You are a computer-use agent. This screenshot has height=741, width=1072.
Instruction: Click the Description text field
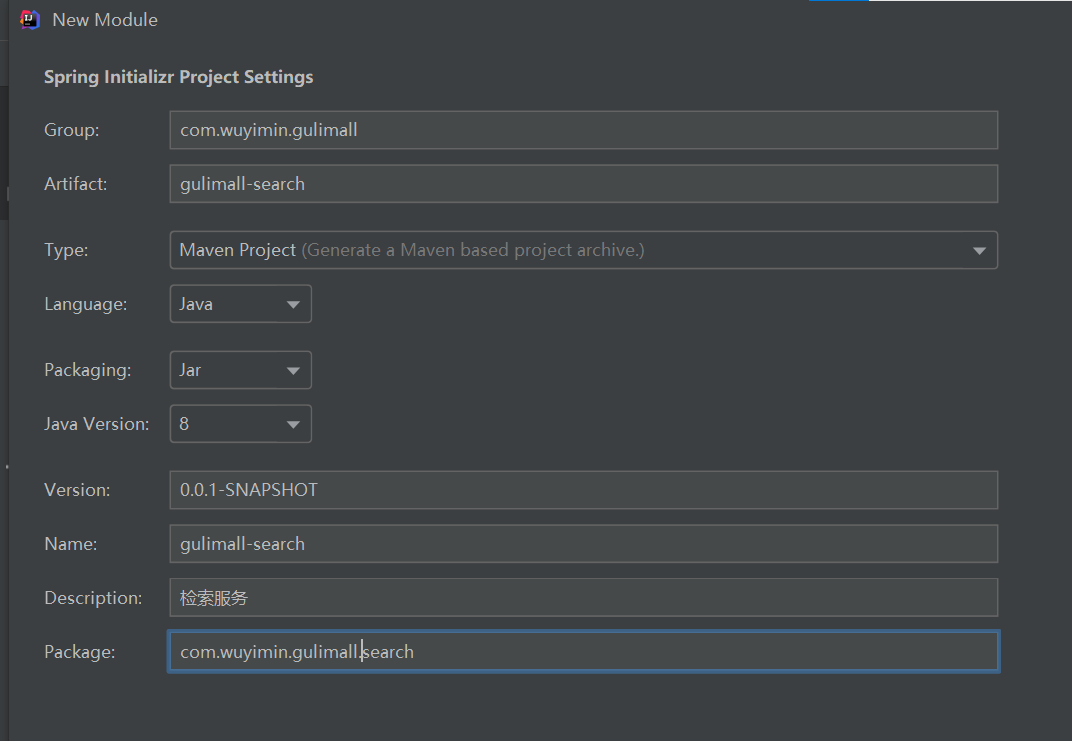point(583,598)
